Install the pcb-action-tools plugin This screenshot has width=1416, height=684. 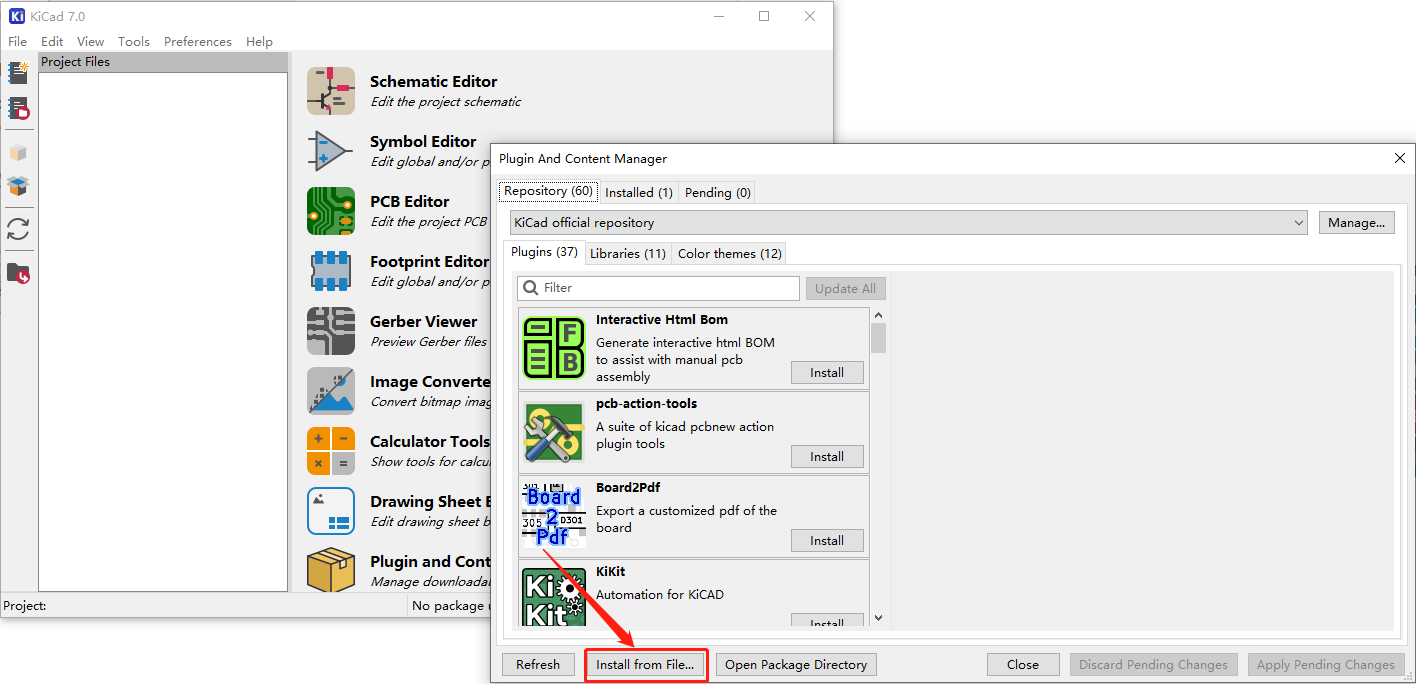[x=827, y=456]
